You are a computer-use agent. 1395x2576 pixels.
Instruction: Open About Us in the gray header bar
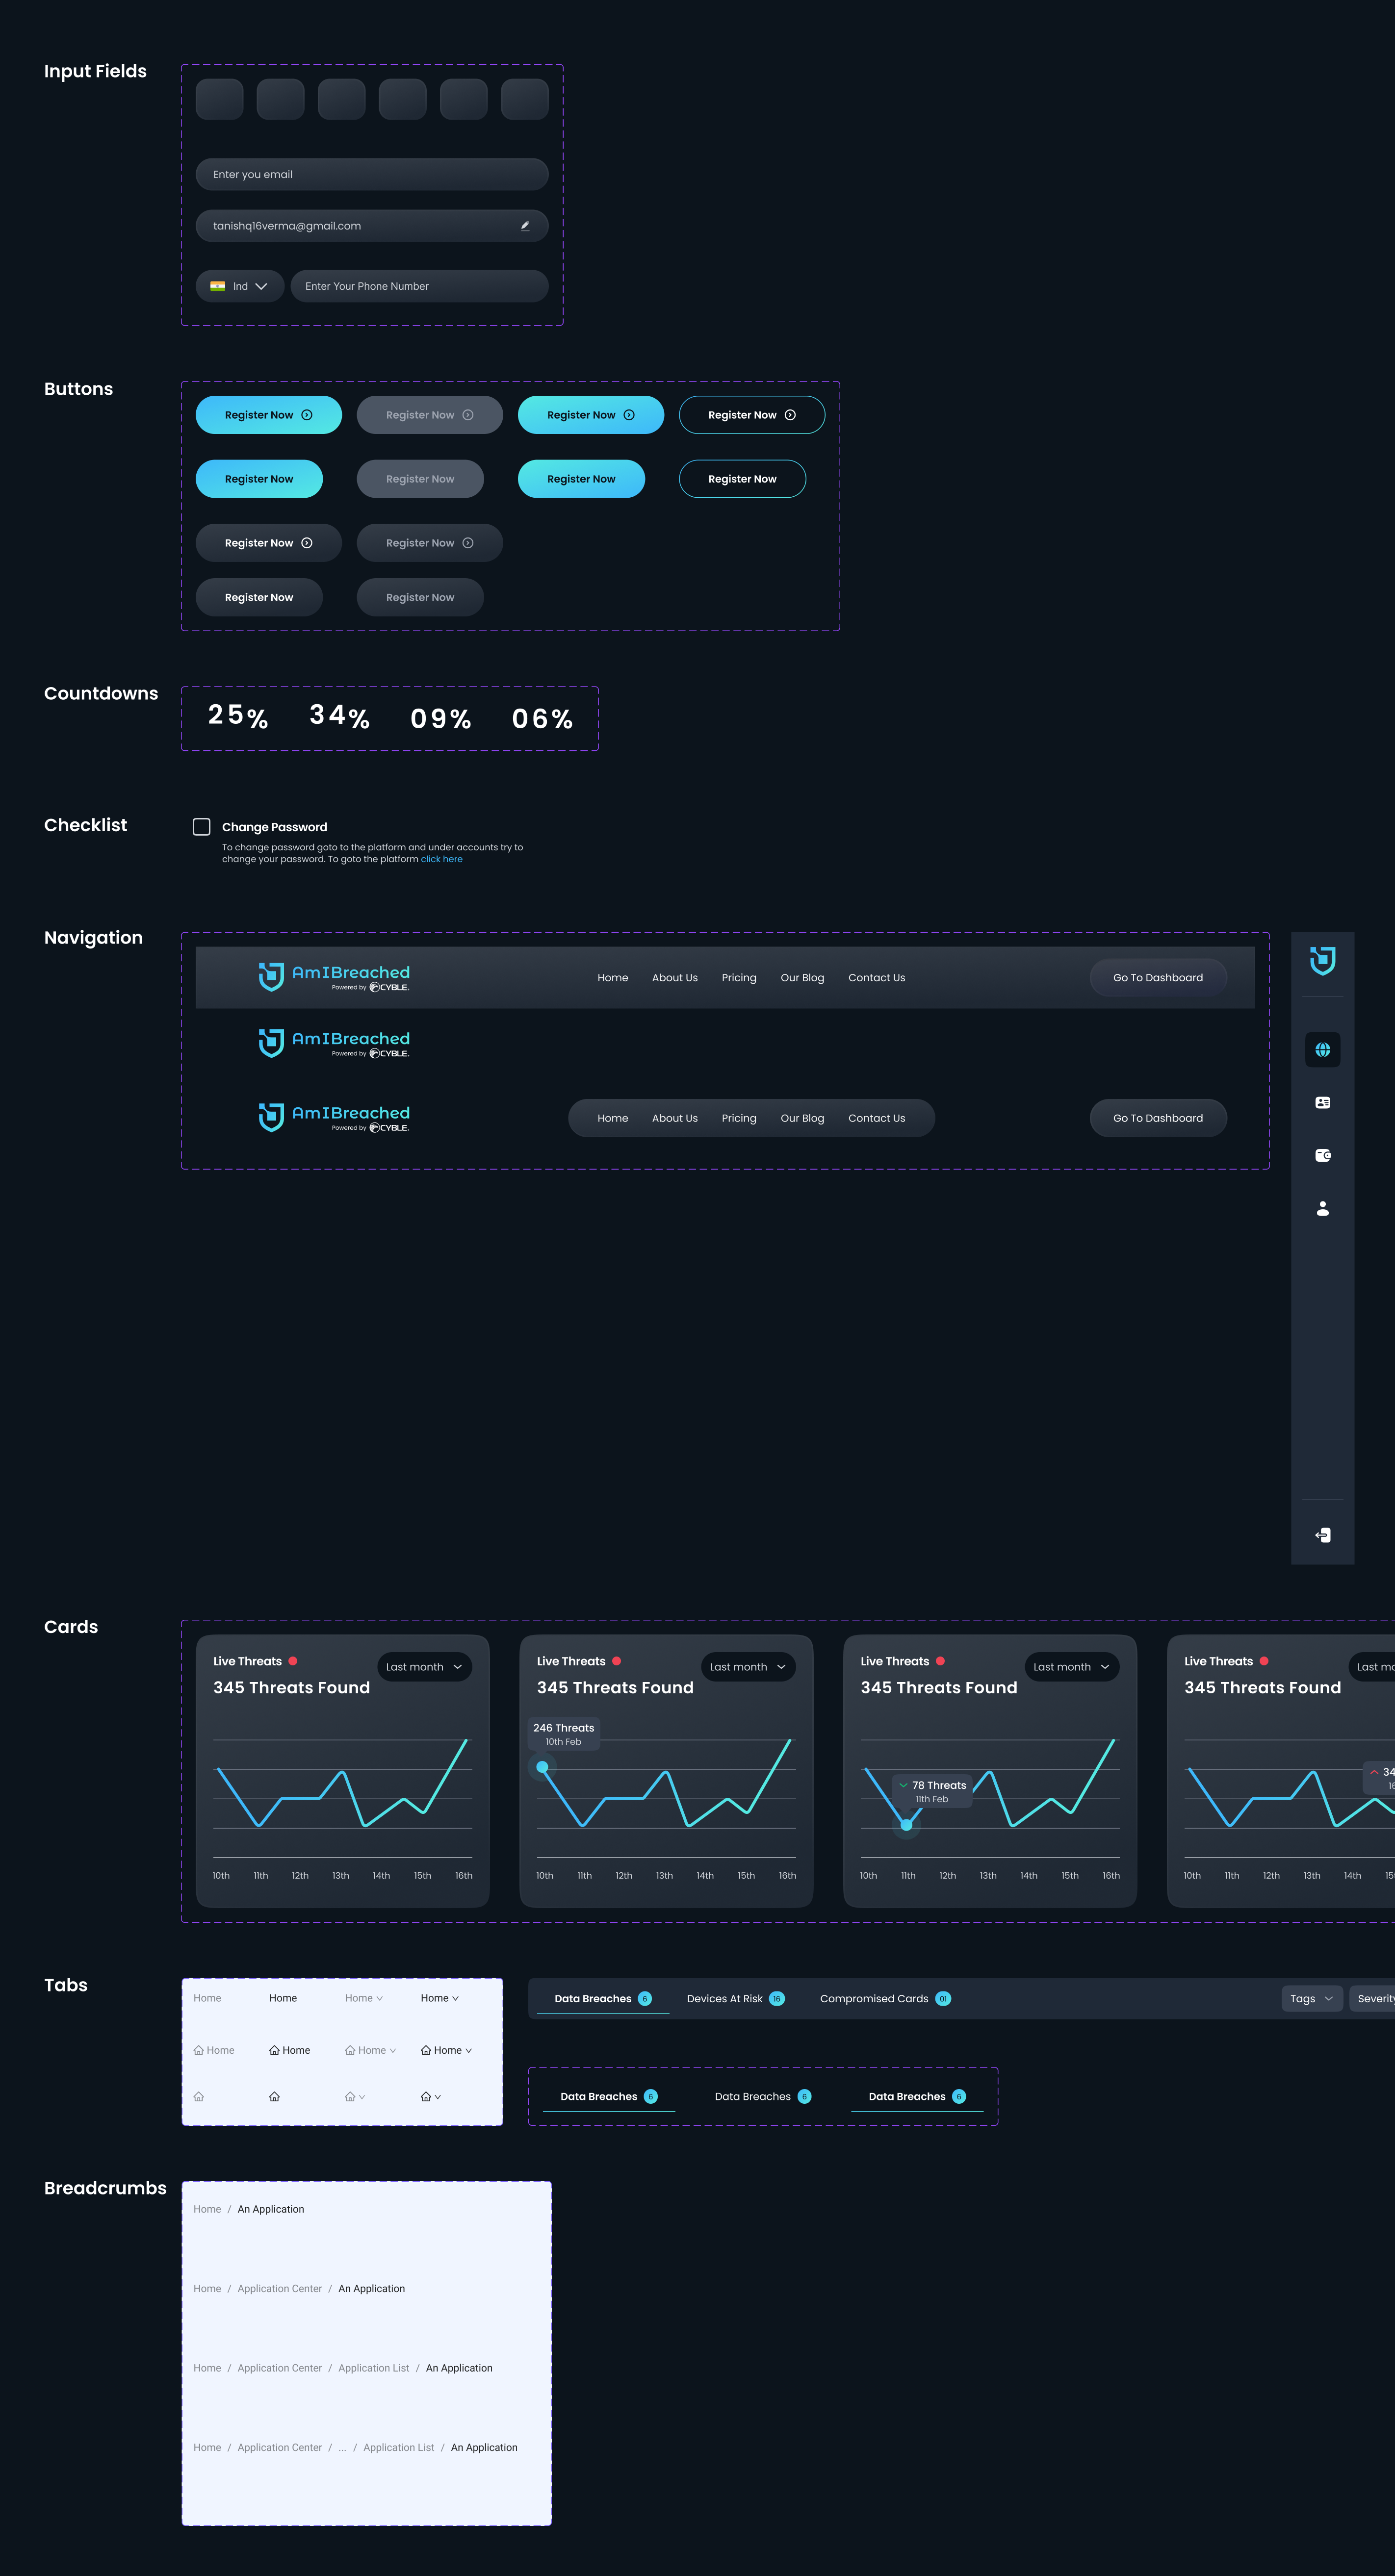(x=675, y=978)
